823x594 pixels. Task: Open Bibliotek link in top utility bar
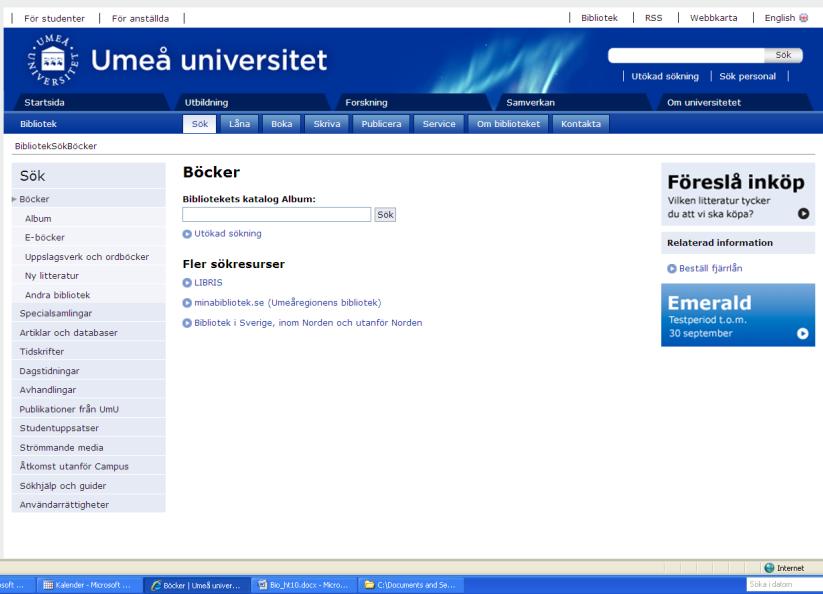point(599,18)
